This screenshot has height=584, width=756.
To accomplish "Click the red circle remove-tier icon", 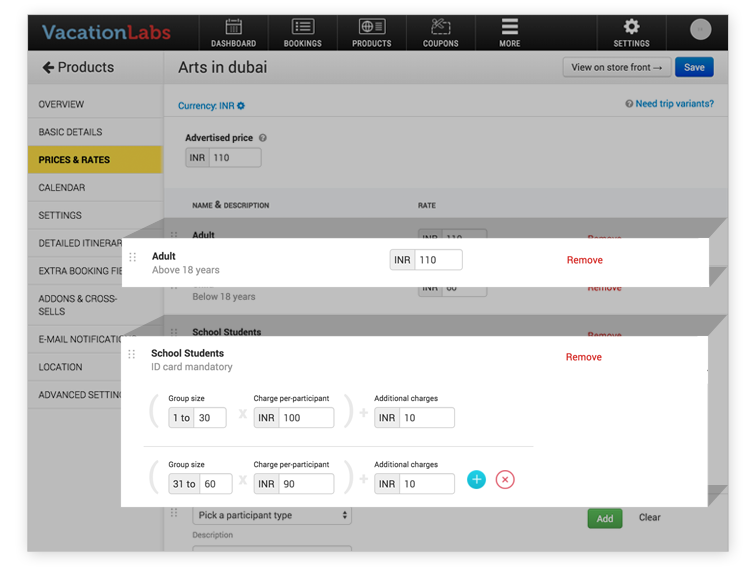I will pyautogui.click(x=505, y=480).
